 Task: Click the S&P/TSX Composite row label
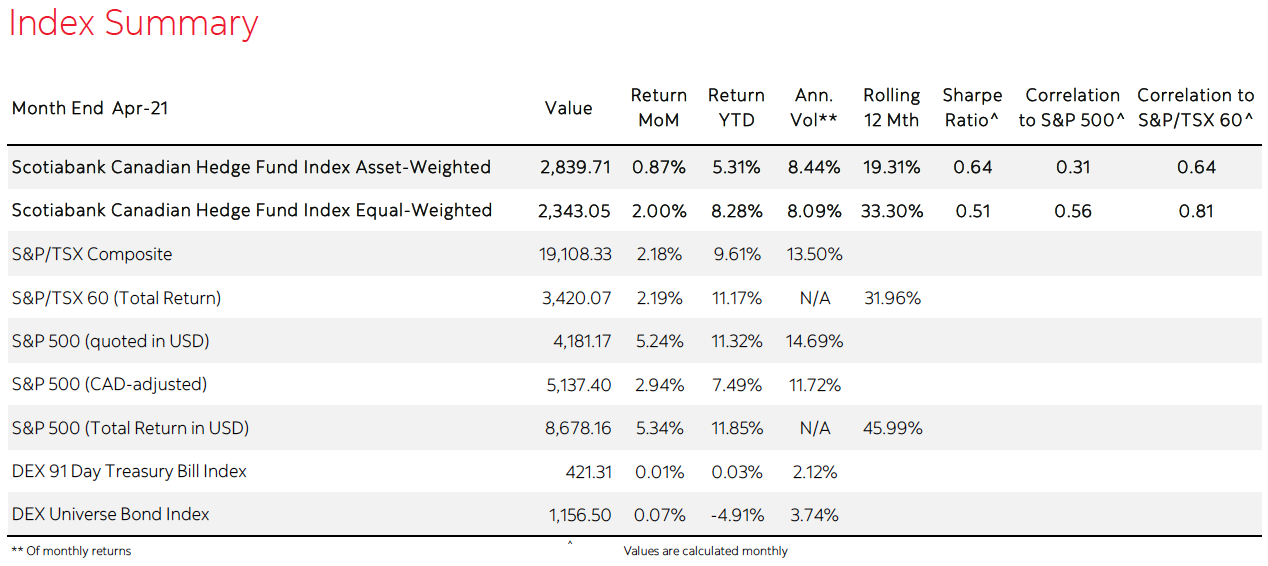pos(92,254)
